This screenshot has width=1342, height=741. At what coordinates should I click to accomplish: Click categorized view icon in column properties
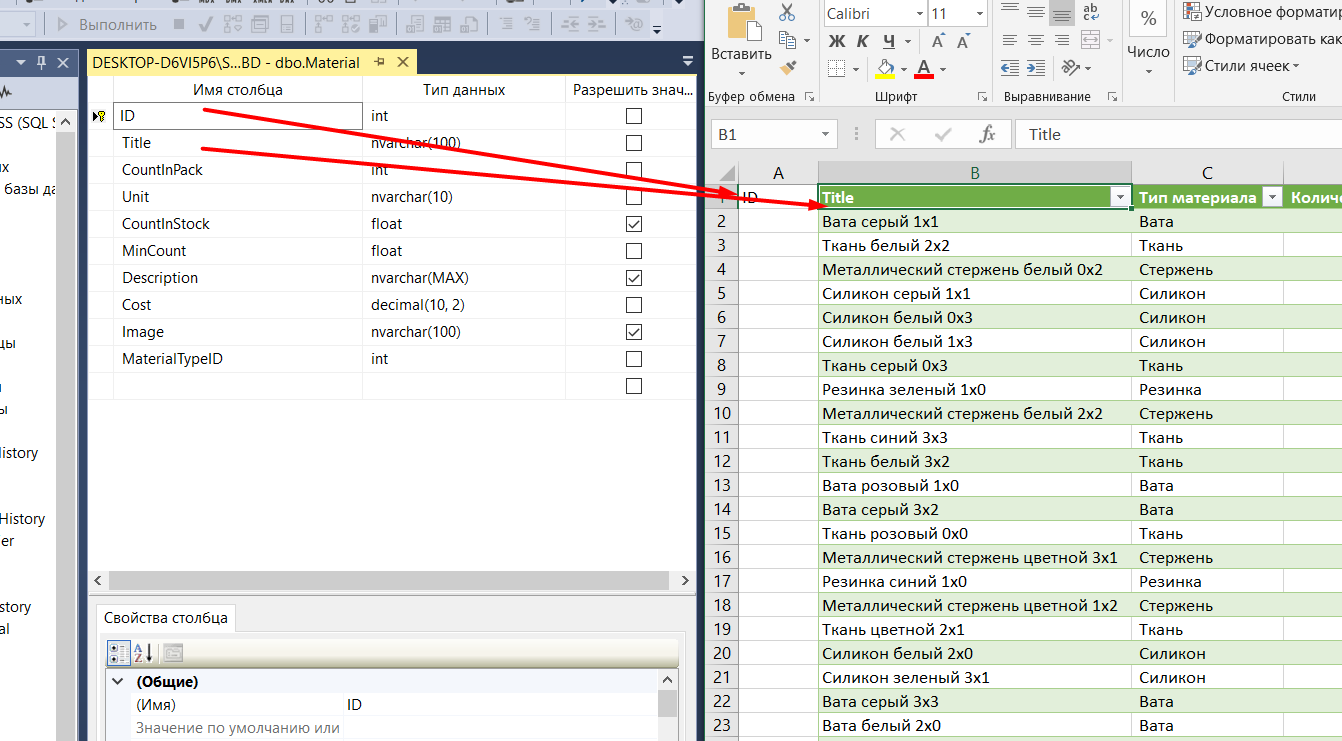point(118,653)
